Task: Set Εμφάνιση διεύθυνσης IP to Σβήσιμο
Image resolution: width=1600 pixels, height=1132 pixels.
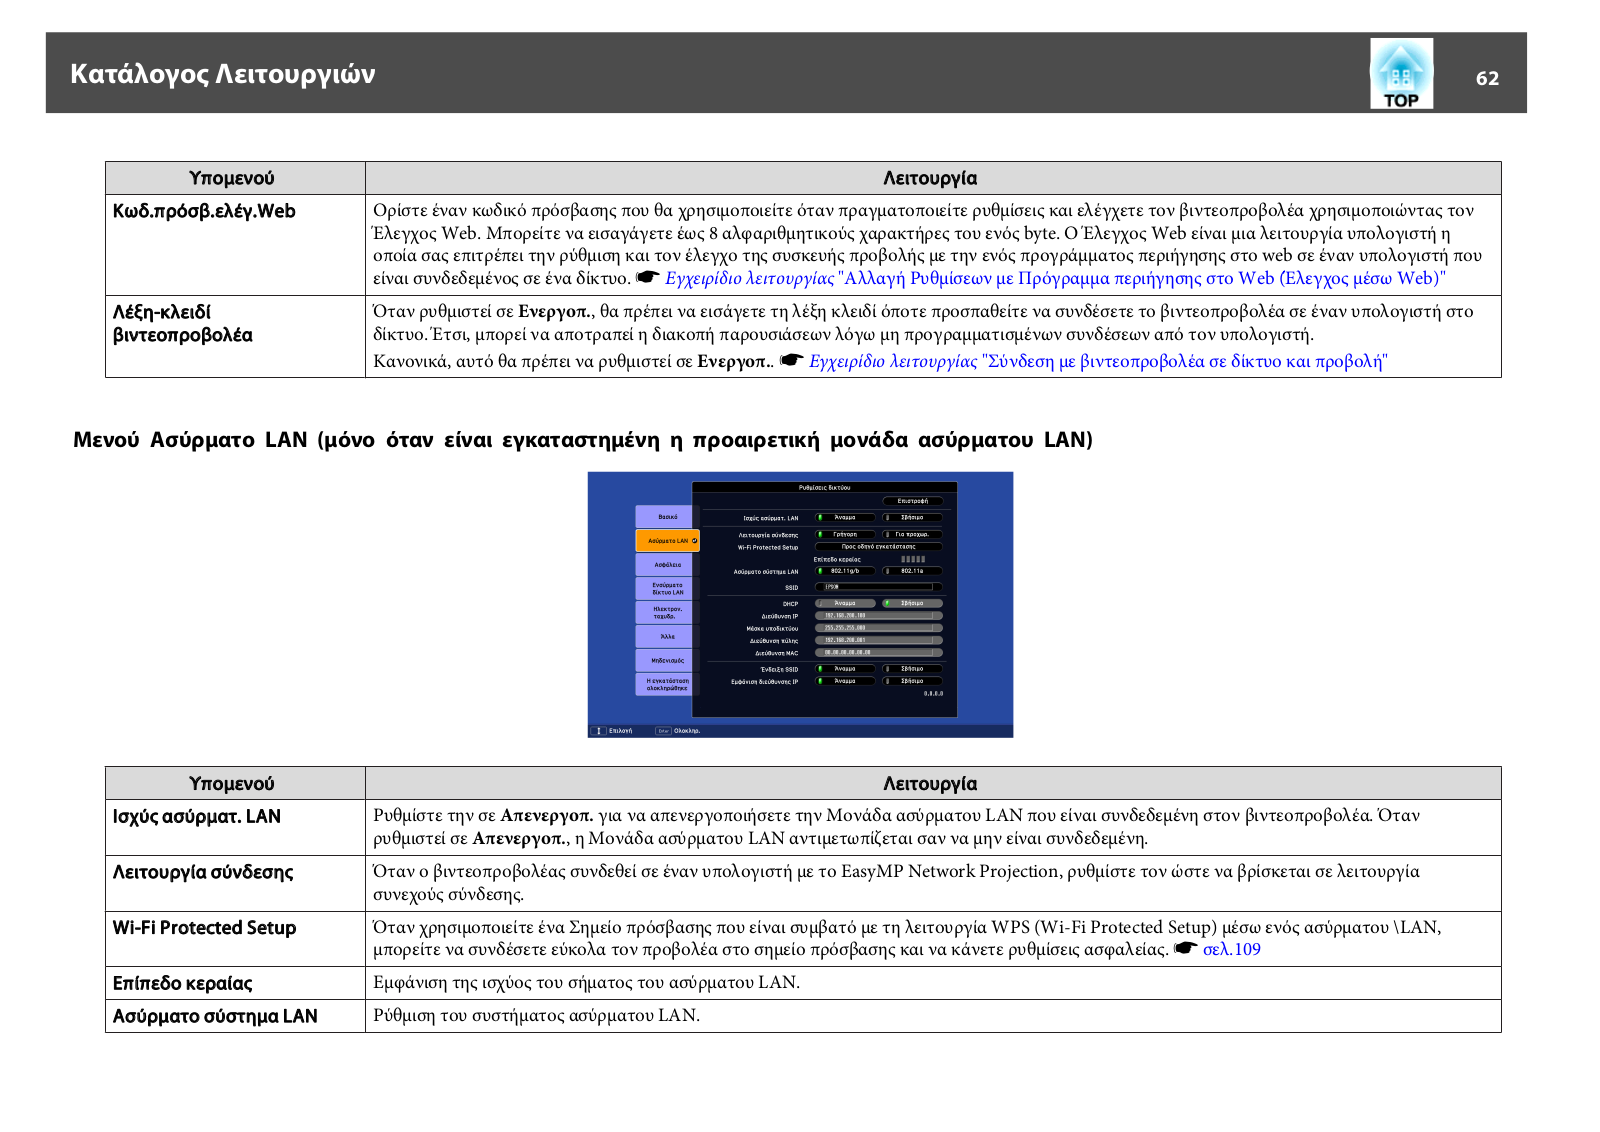Action: pos(912,681)
